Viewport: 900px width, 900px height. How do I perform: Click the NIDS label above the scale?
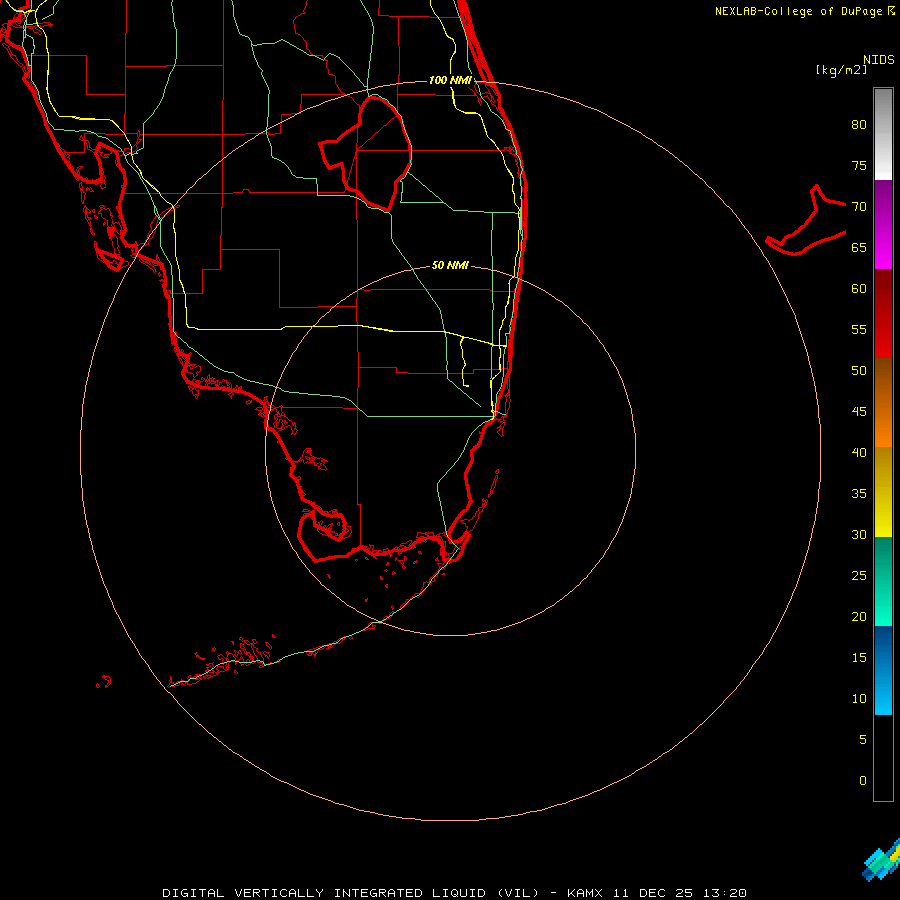point(878,60)
